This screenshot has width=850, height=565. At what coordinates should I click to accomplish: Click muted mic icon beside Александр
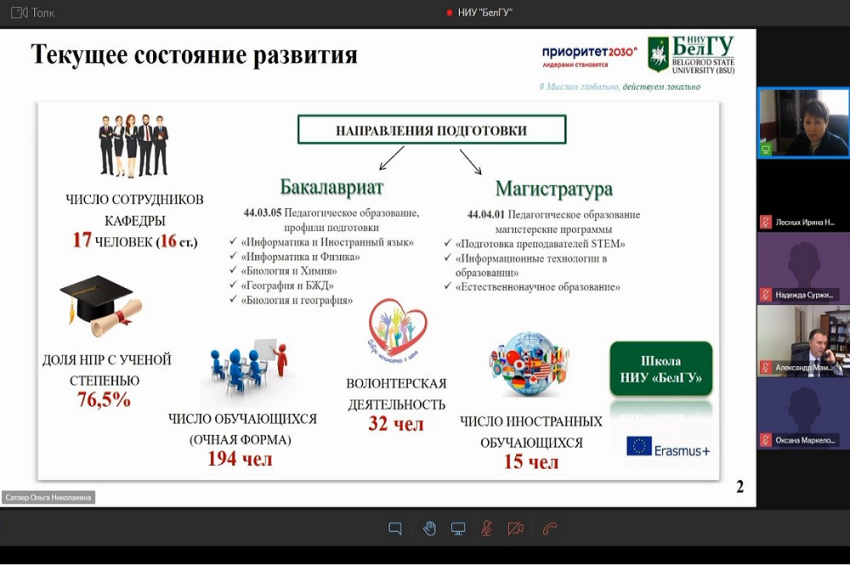[766, 368]
